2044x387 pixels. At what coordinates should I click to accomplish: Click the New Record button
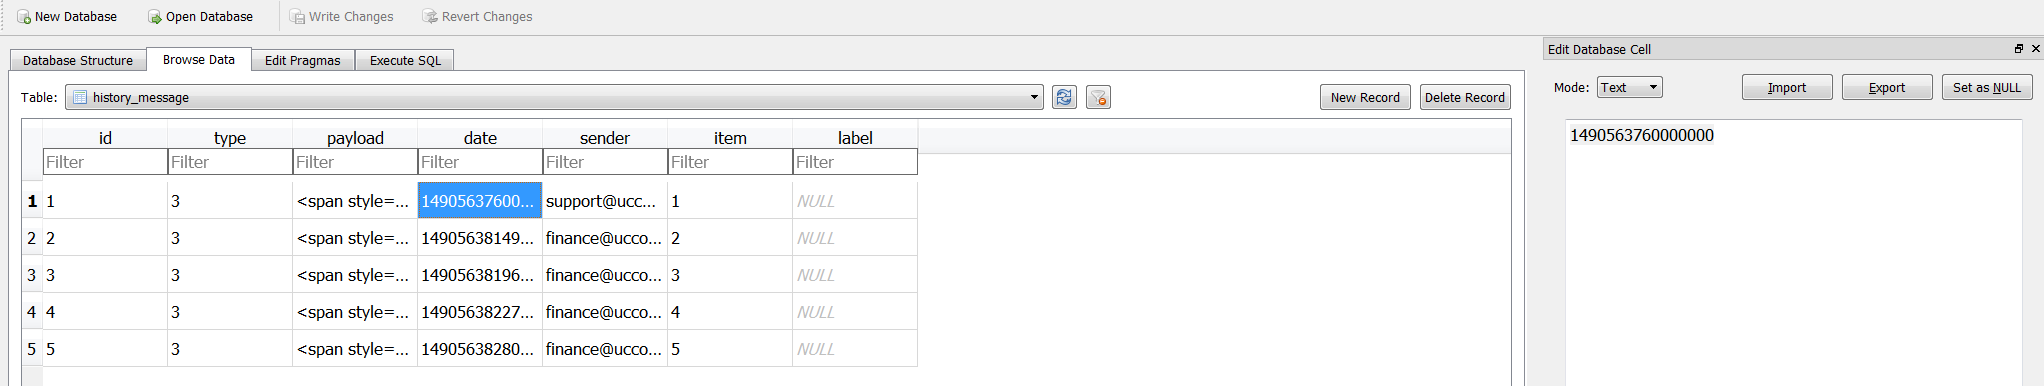tap(1365, 97)
